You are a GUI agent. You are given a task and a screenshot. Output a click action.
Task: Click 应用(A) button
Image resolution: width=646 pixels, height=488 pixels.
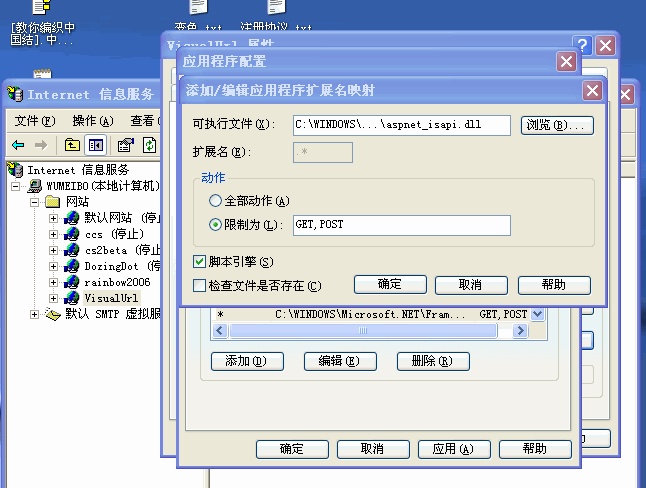(454, 449)
